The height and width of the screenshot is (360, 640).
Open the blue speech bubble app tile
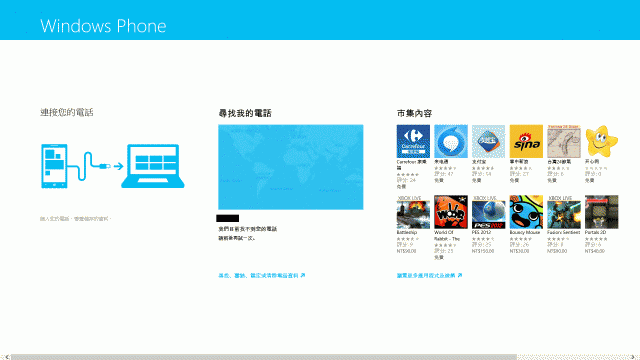pyautogui.click(x=451, y=141)
